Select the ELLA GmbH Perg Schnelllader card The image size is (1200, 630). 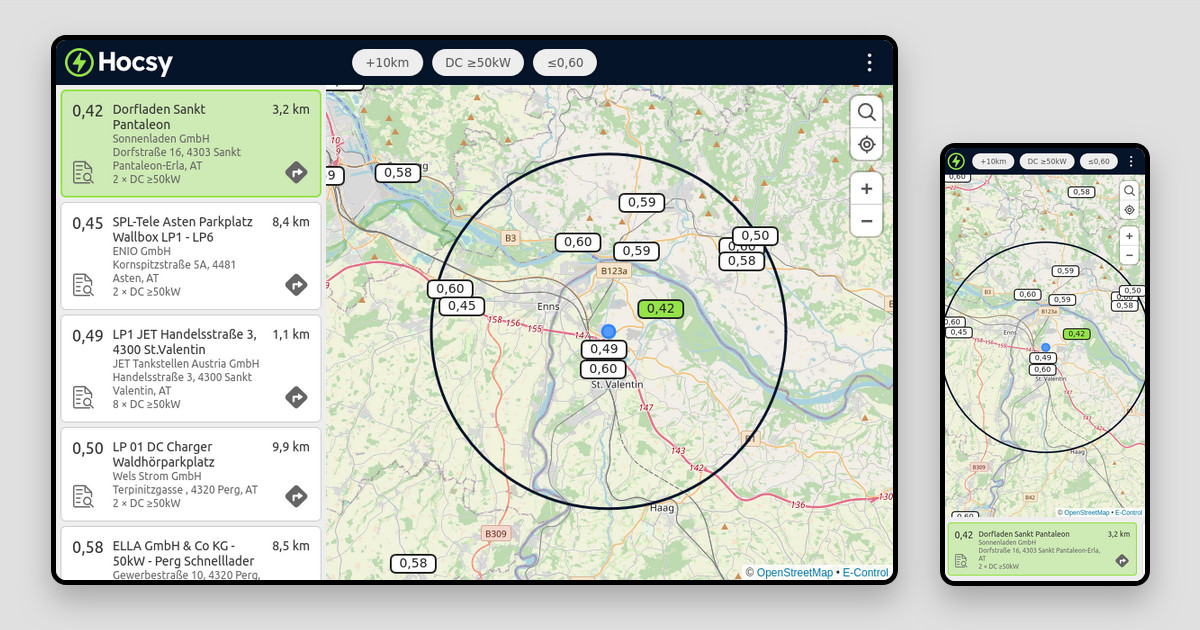pyautogui.click(x=191, y=554)
